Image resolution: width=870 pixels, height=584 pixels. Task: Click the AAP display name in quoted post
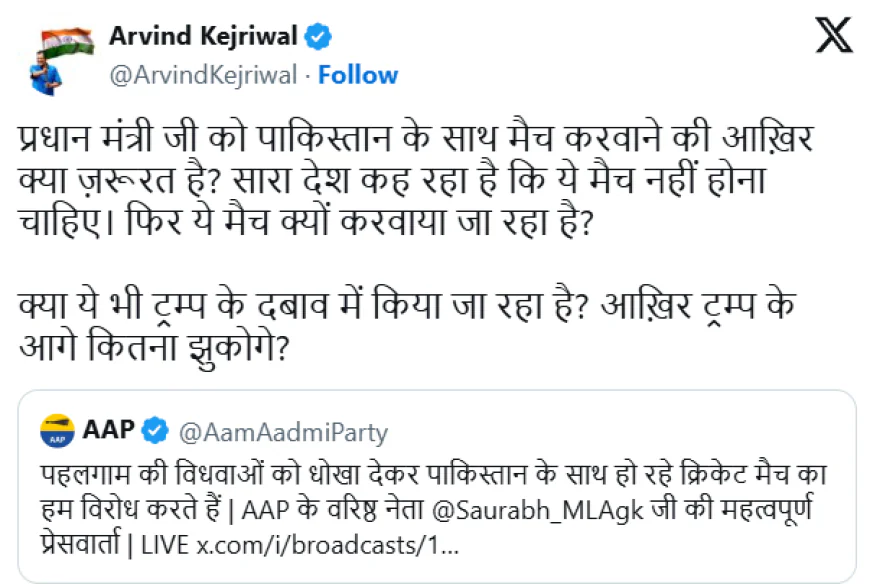109,430
